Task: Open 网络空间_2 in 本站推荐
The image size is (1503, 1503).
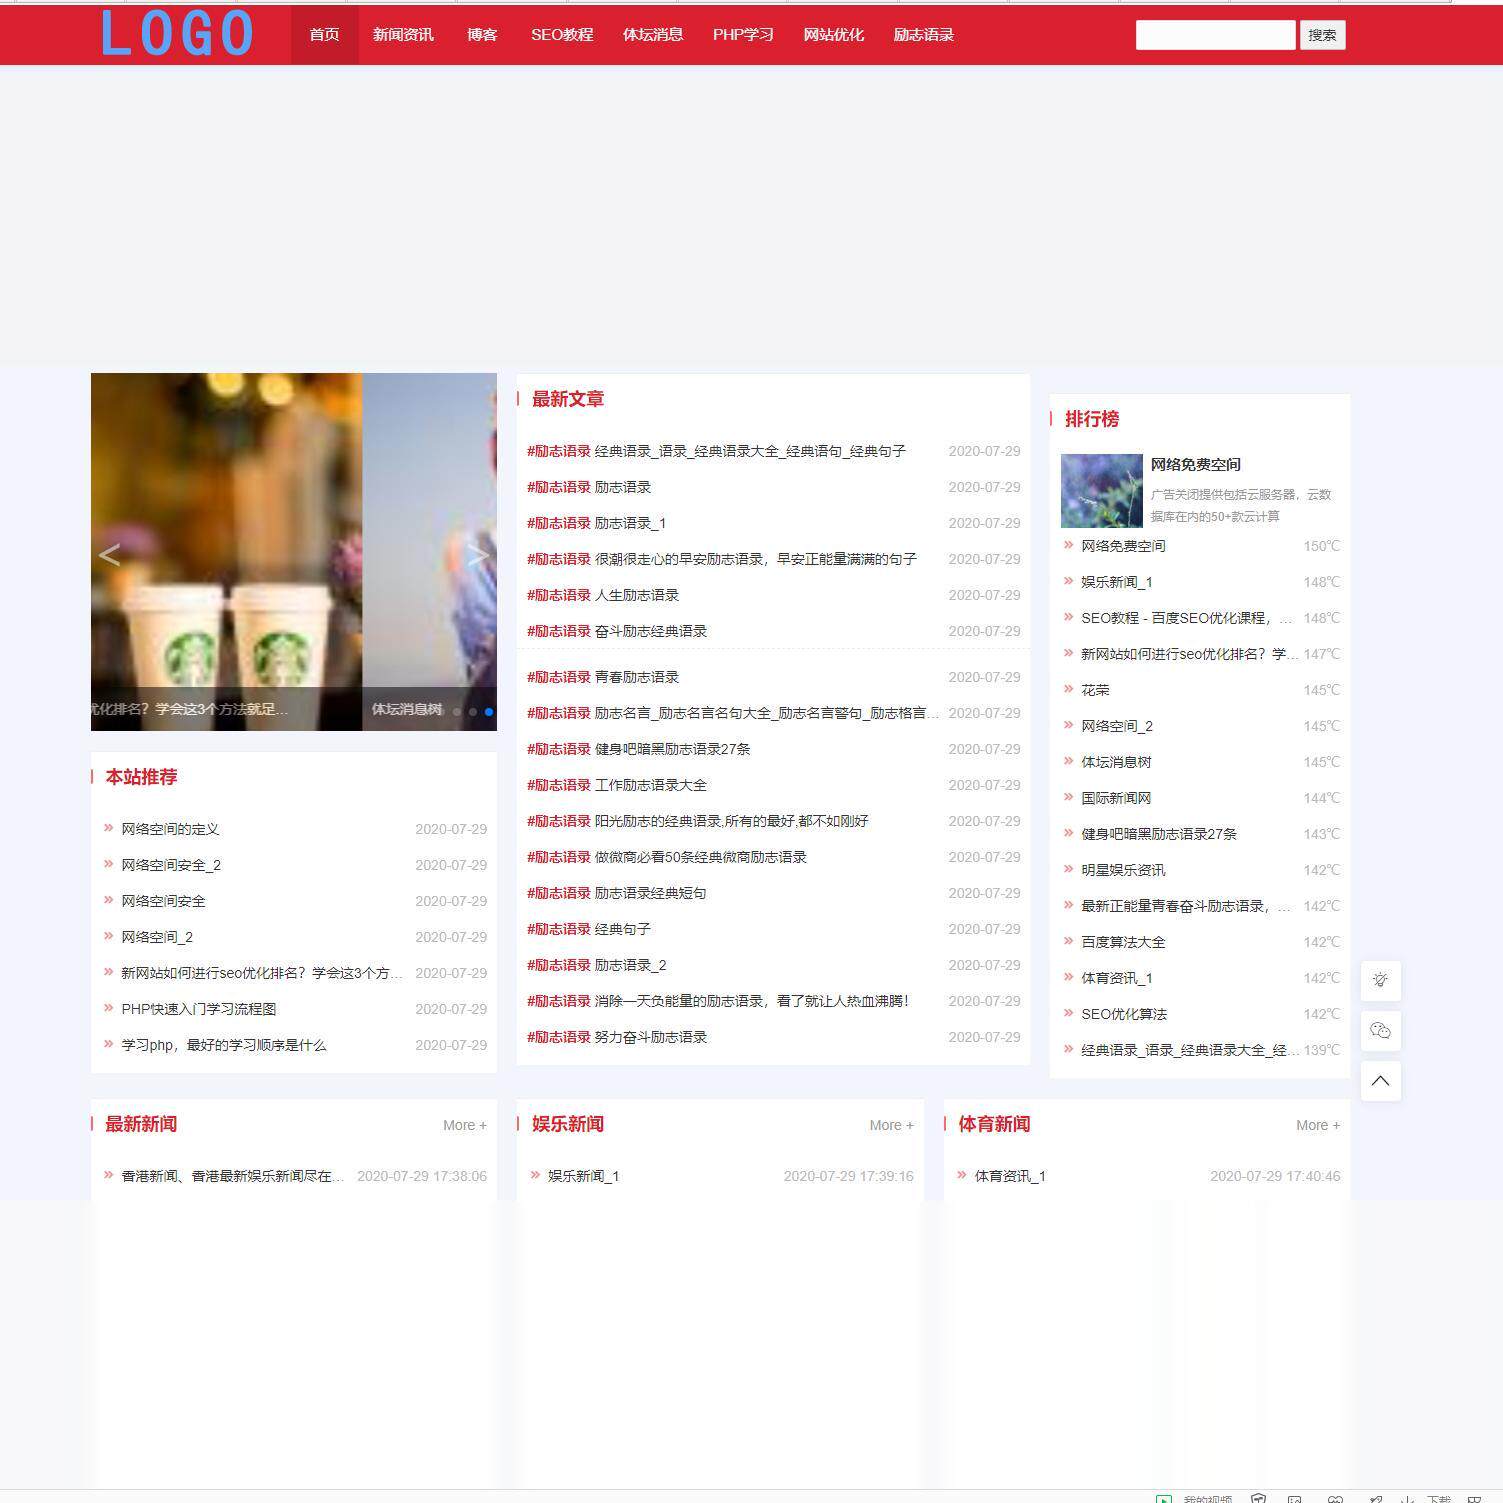Action: pos(157,937)
